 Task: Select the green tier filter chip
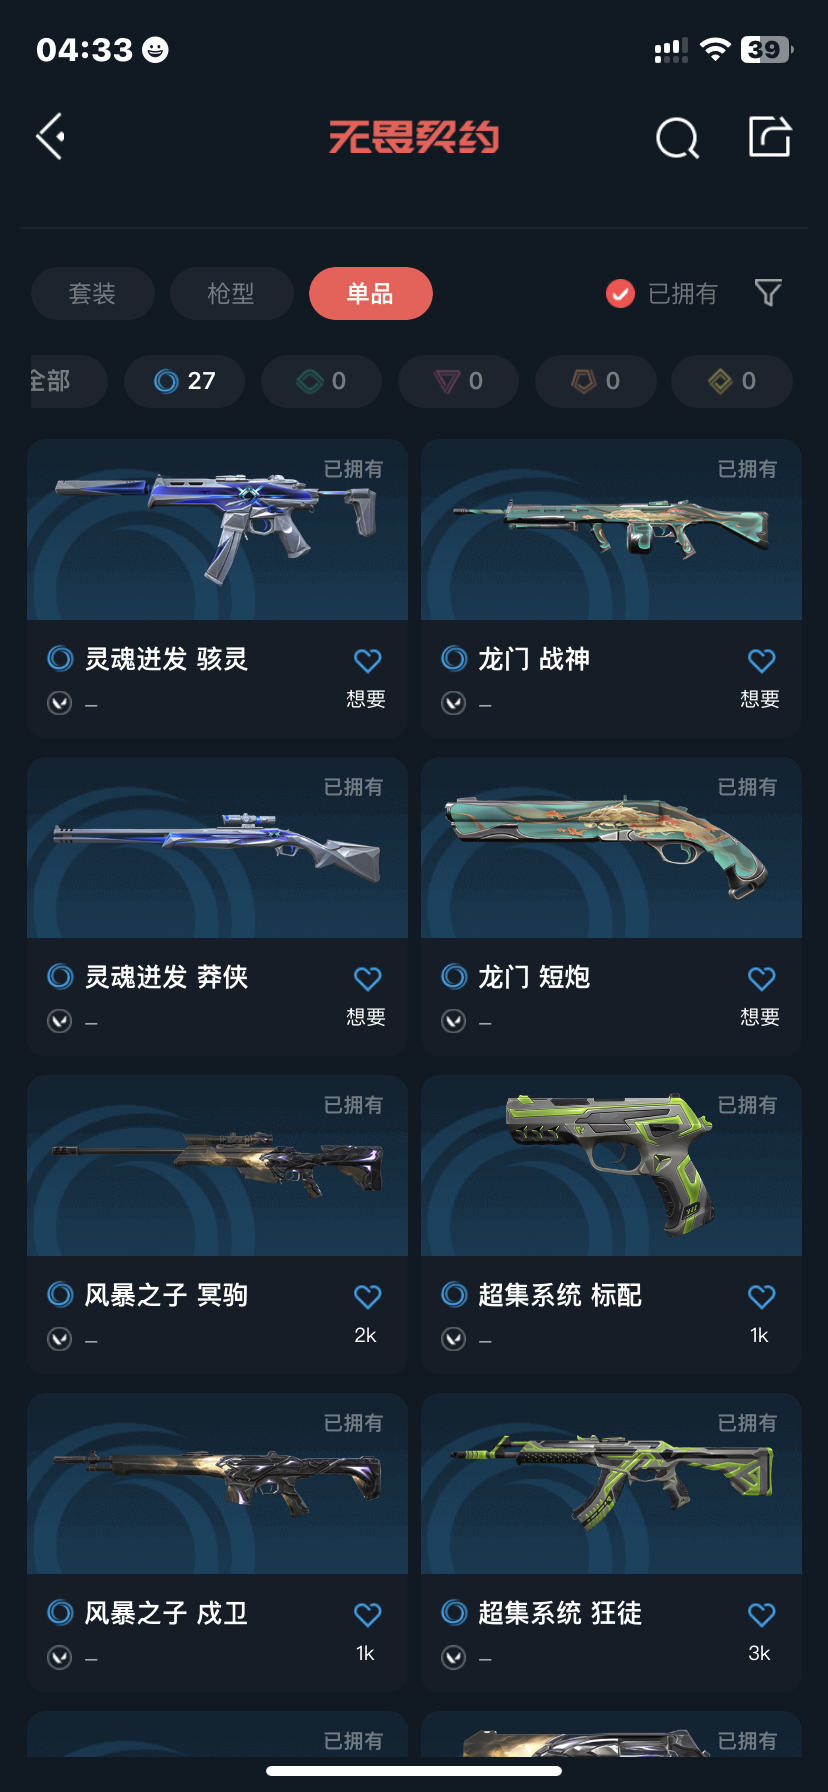coord(322,381)
